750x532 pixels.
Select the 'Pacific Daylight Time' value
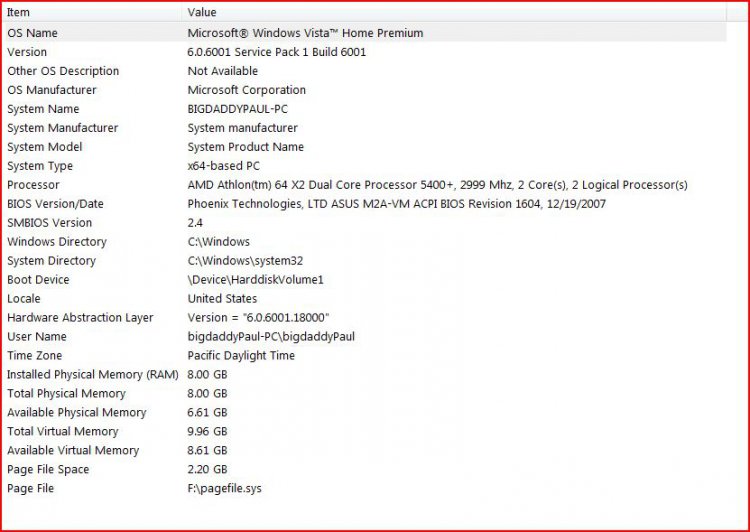(241, 356)
